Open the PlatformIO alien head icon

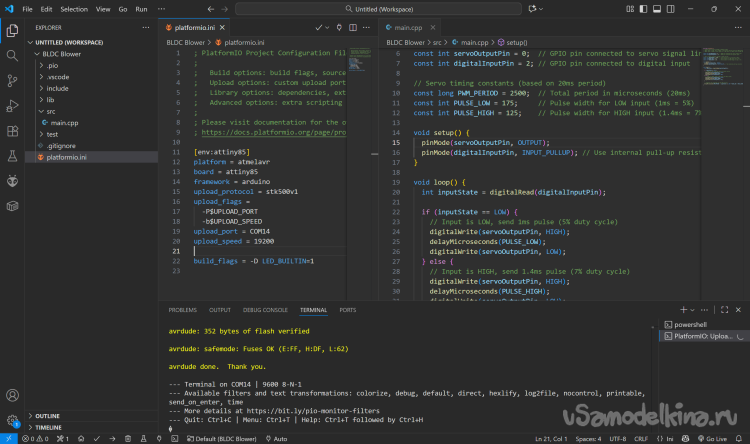[12, 180]
